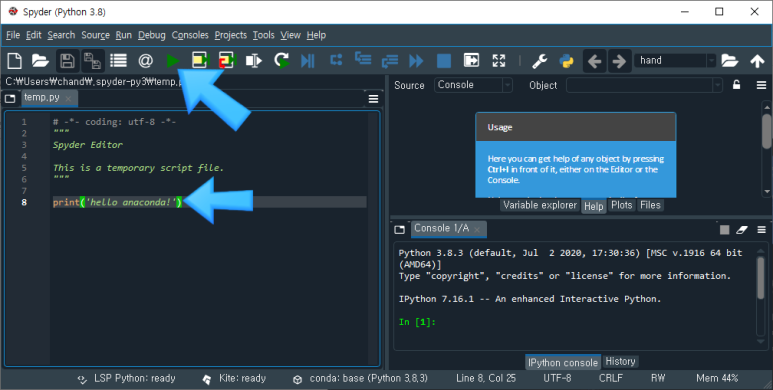Switch to the Variable explorer tab
The height and width of the screenshot is (390, 773).
coord(540,205)
